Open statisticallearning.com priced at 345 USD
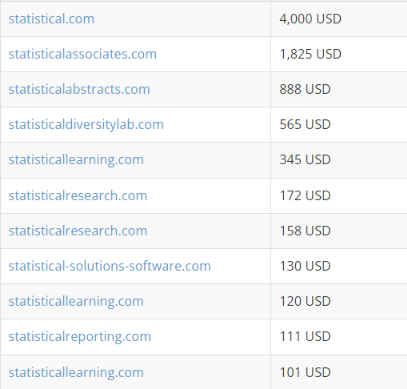 coord(76,160)
